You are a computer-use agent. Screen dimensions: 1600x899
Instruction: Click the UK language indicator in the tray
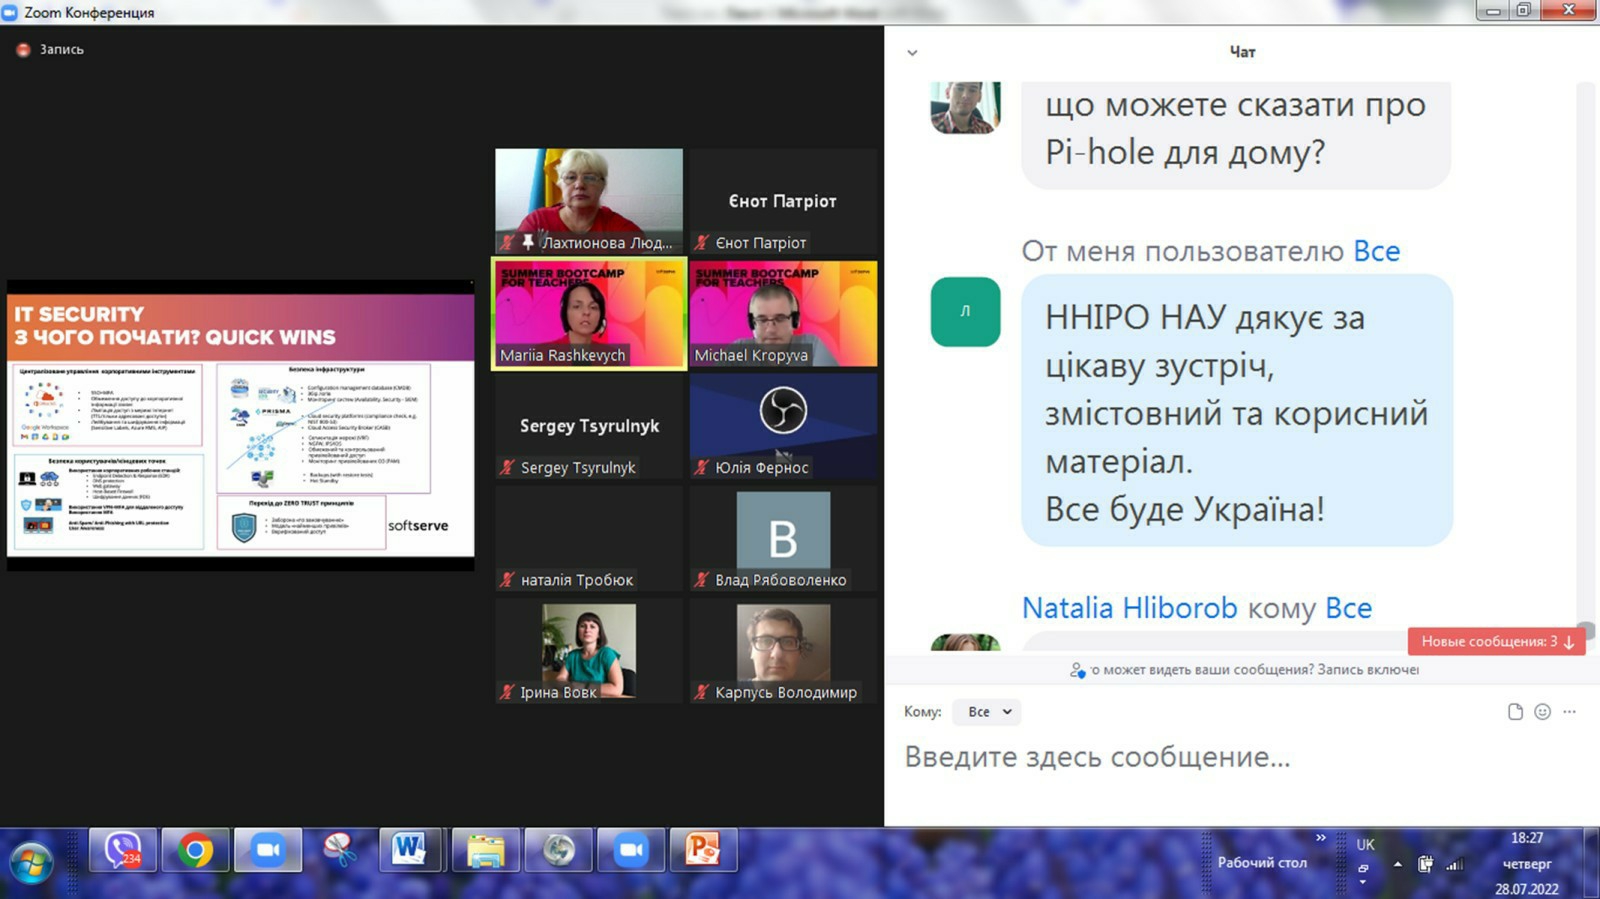pos(1365,845)
